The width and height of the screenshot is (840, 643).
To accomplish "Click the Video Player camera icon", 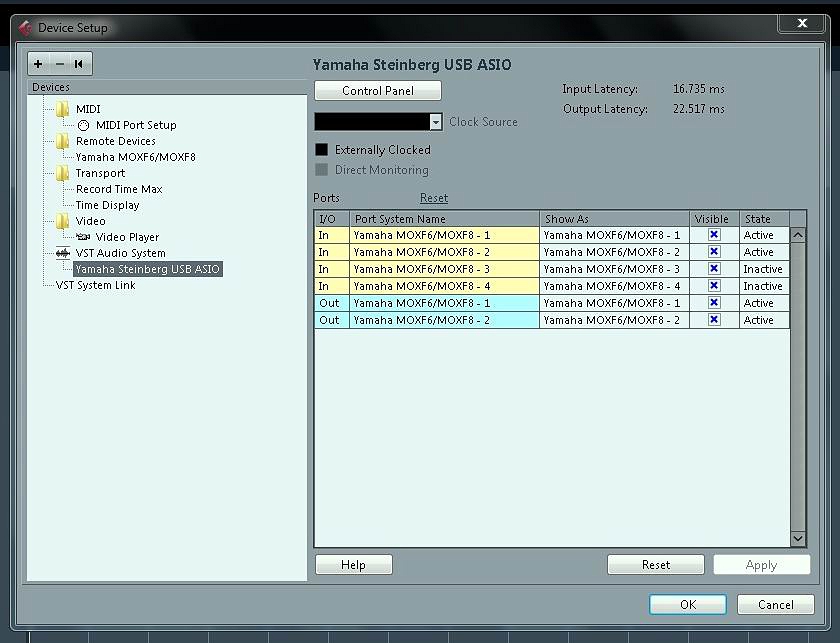I will [x=82, y=237].
